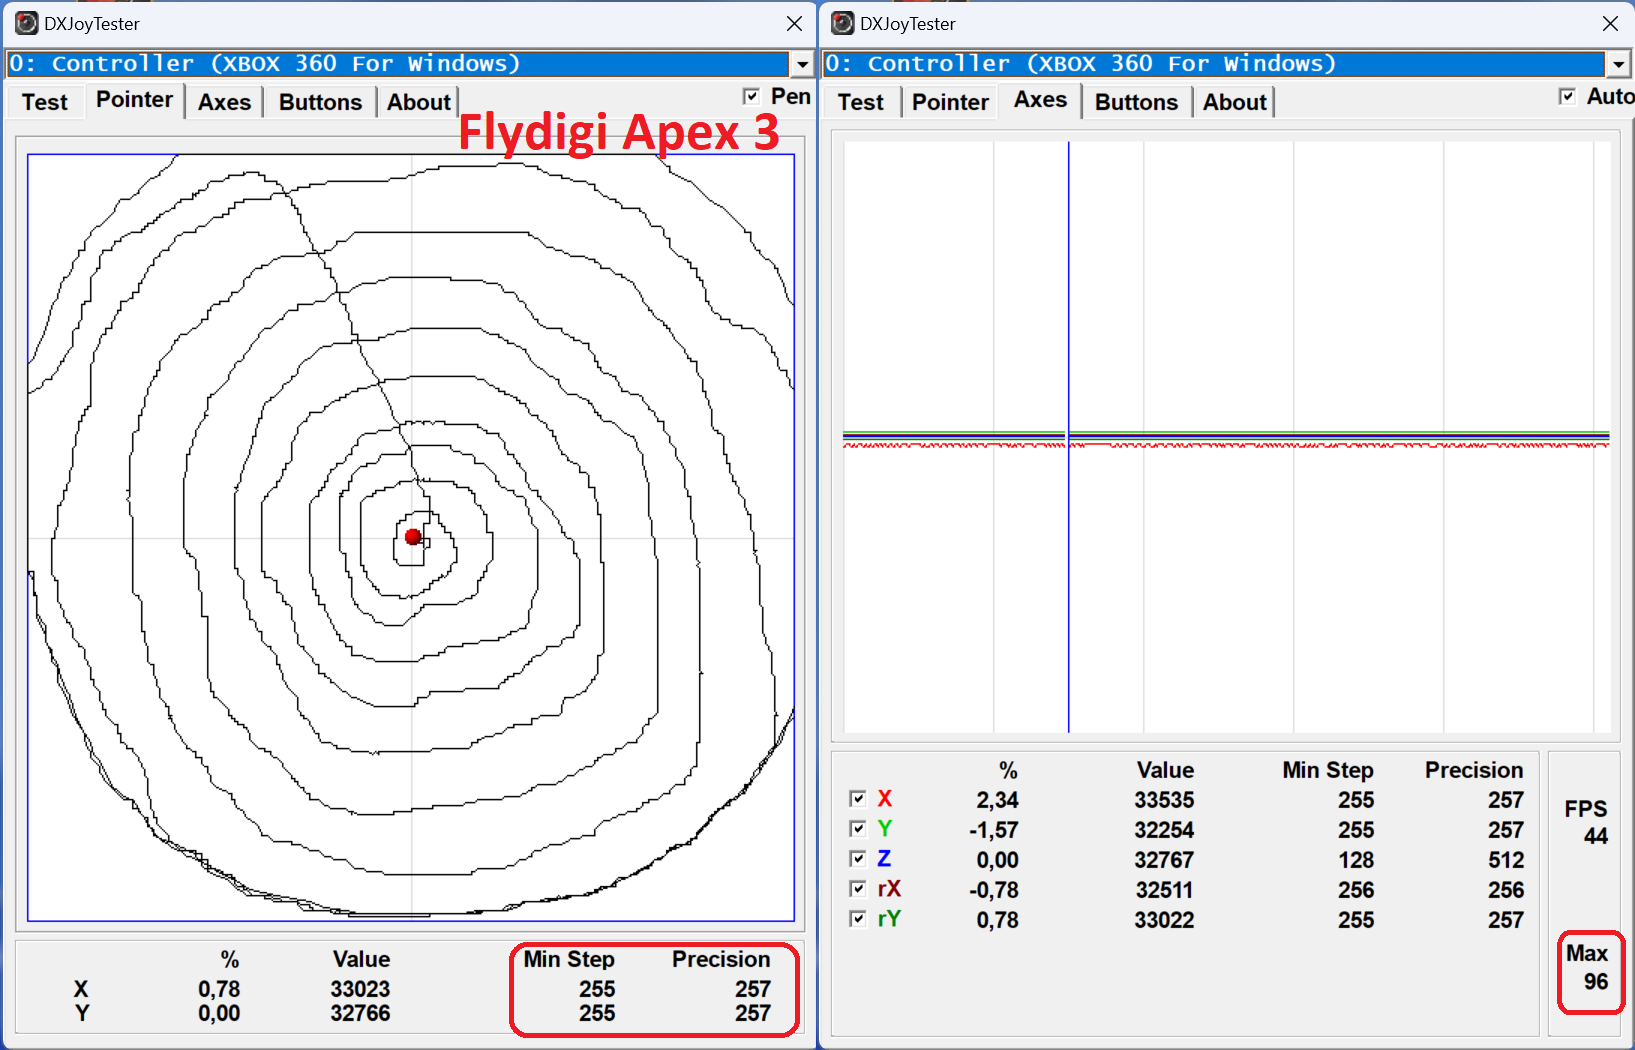Screen dimensions: 1635x1050
Task: Show About tab in left window
Action: [418, 102]
